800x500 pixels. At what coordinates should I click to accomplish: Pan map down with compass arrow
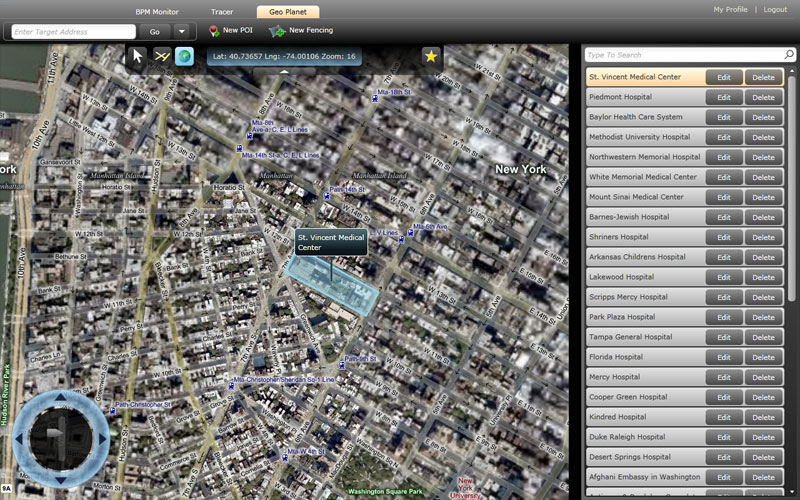tap(60, 480)
